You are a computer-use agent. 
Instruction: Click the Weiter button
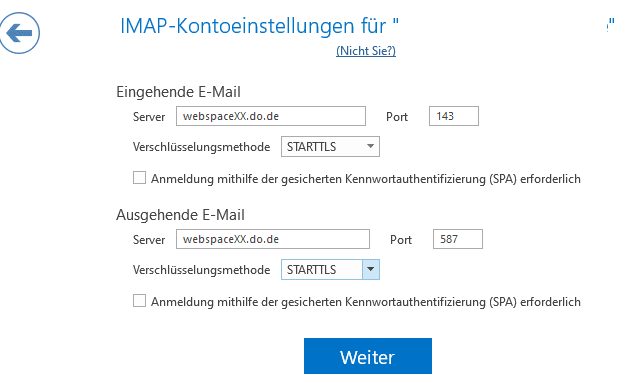click(x=368, y=356)
